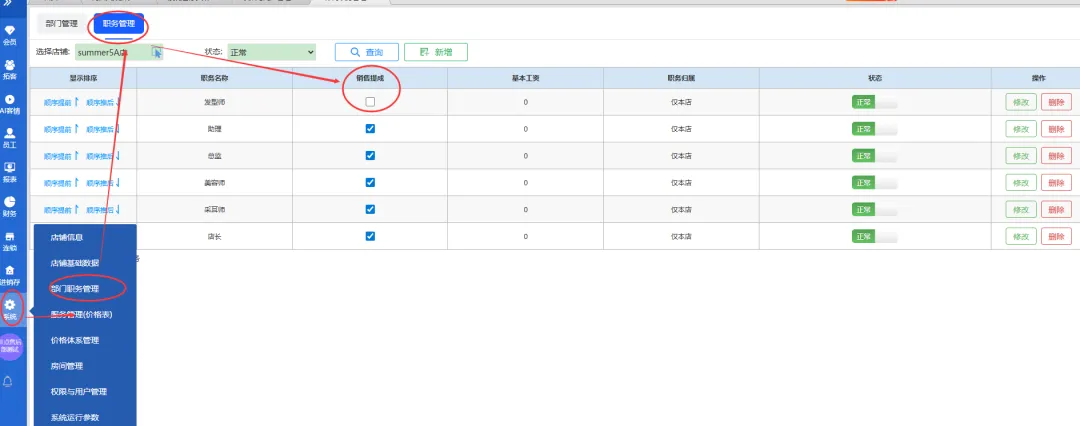Toggle 正常 status switch for 助理
1080x426 pixels.
coord(875,129)
